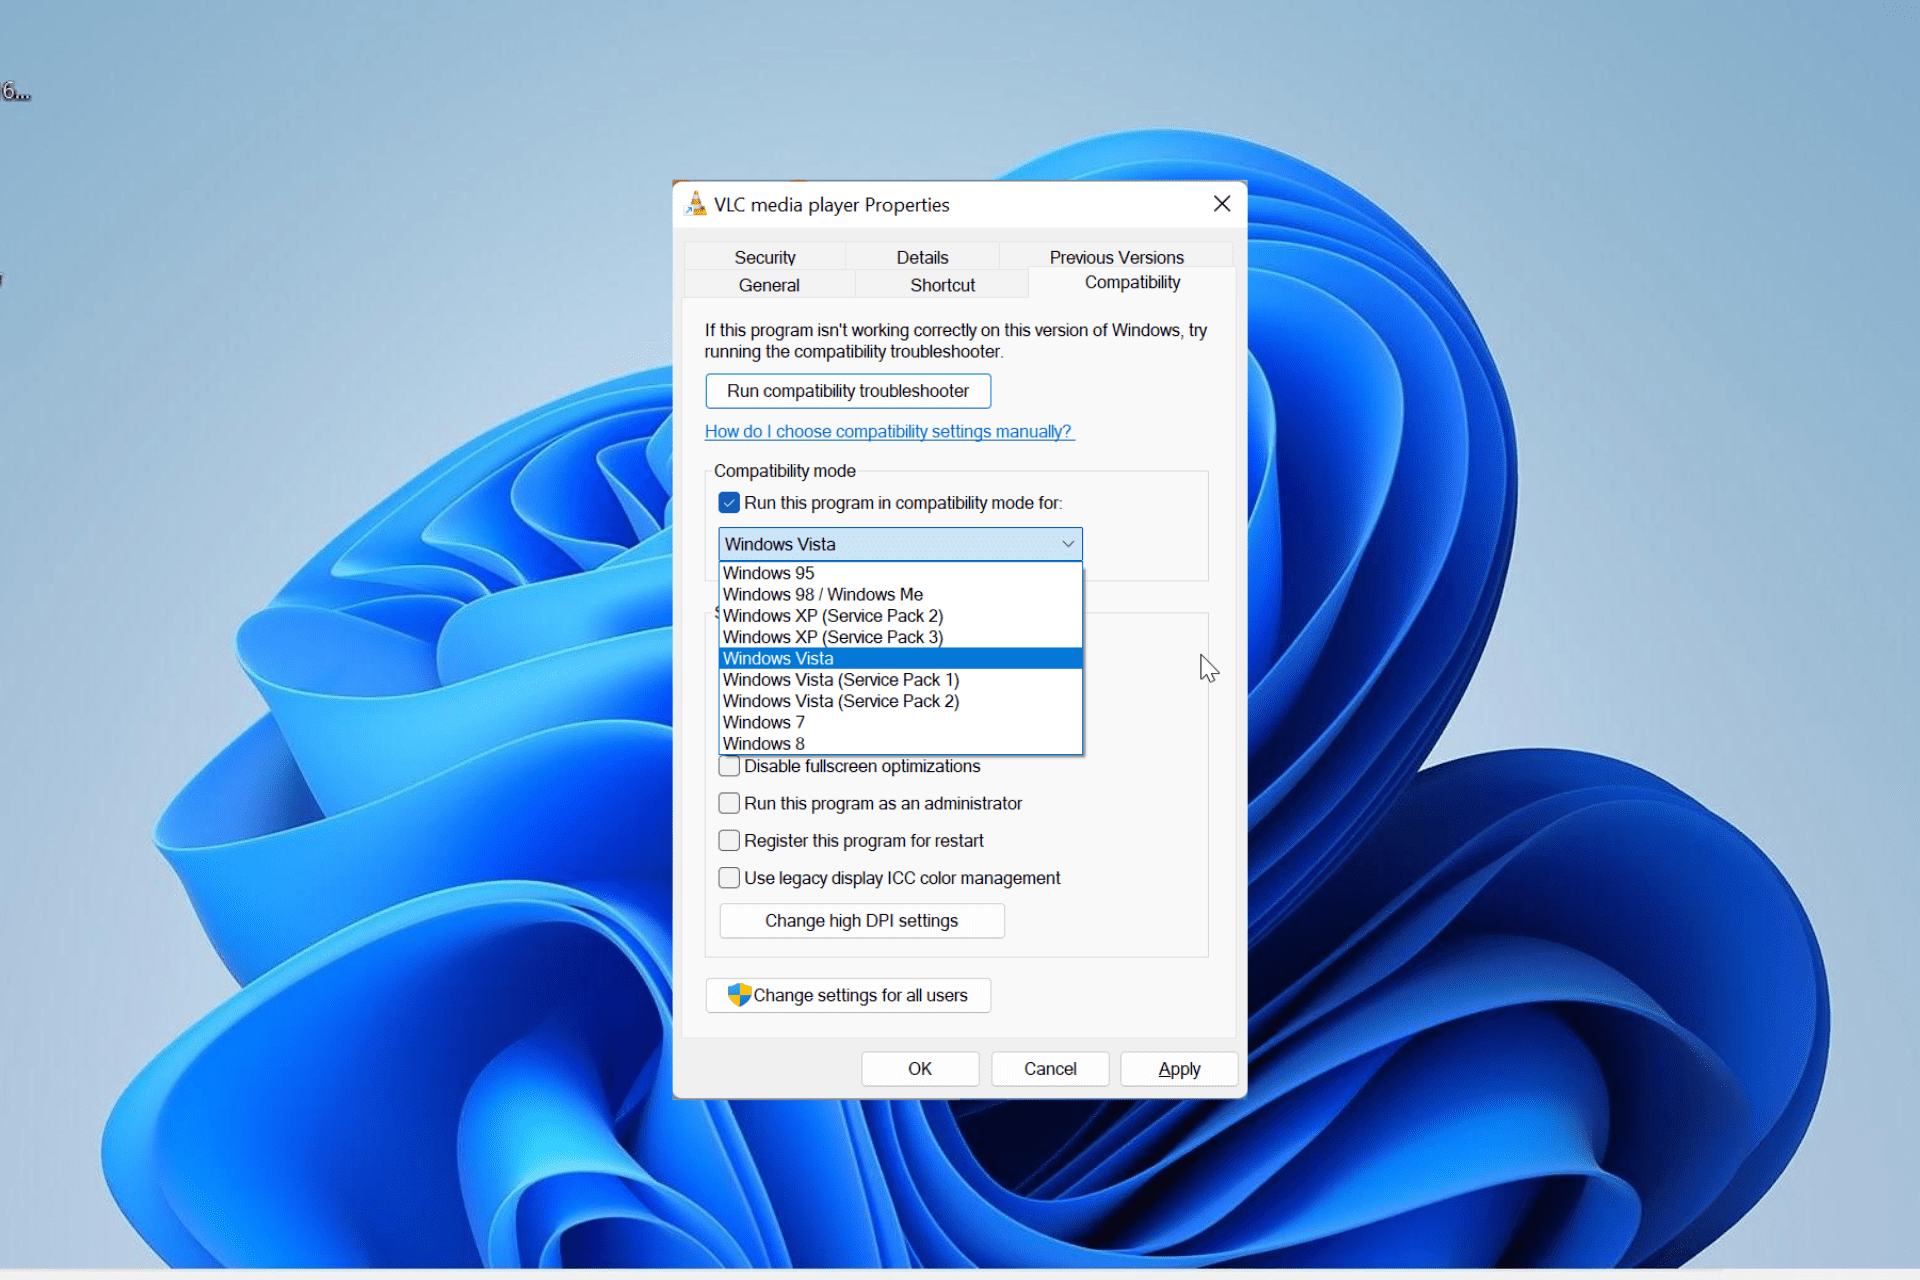Open the Previous Versions tab
The width and height of the screenshot is (1920, 1280).
coord(1115,257)
